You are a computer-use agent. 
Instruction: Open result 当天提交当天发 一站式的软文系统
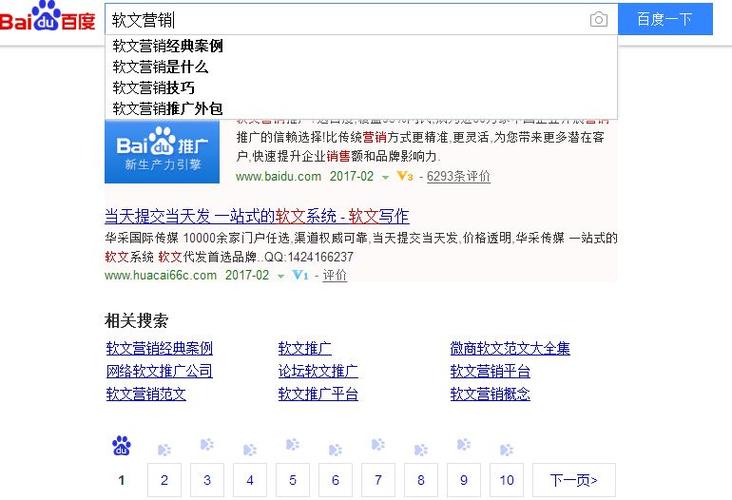point(257,216)
